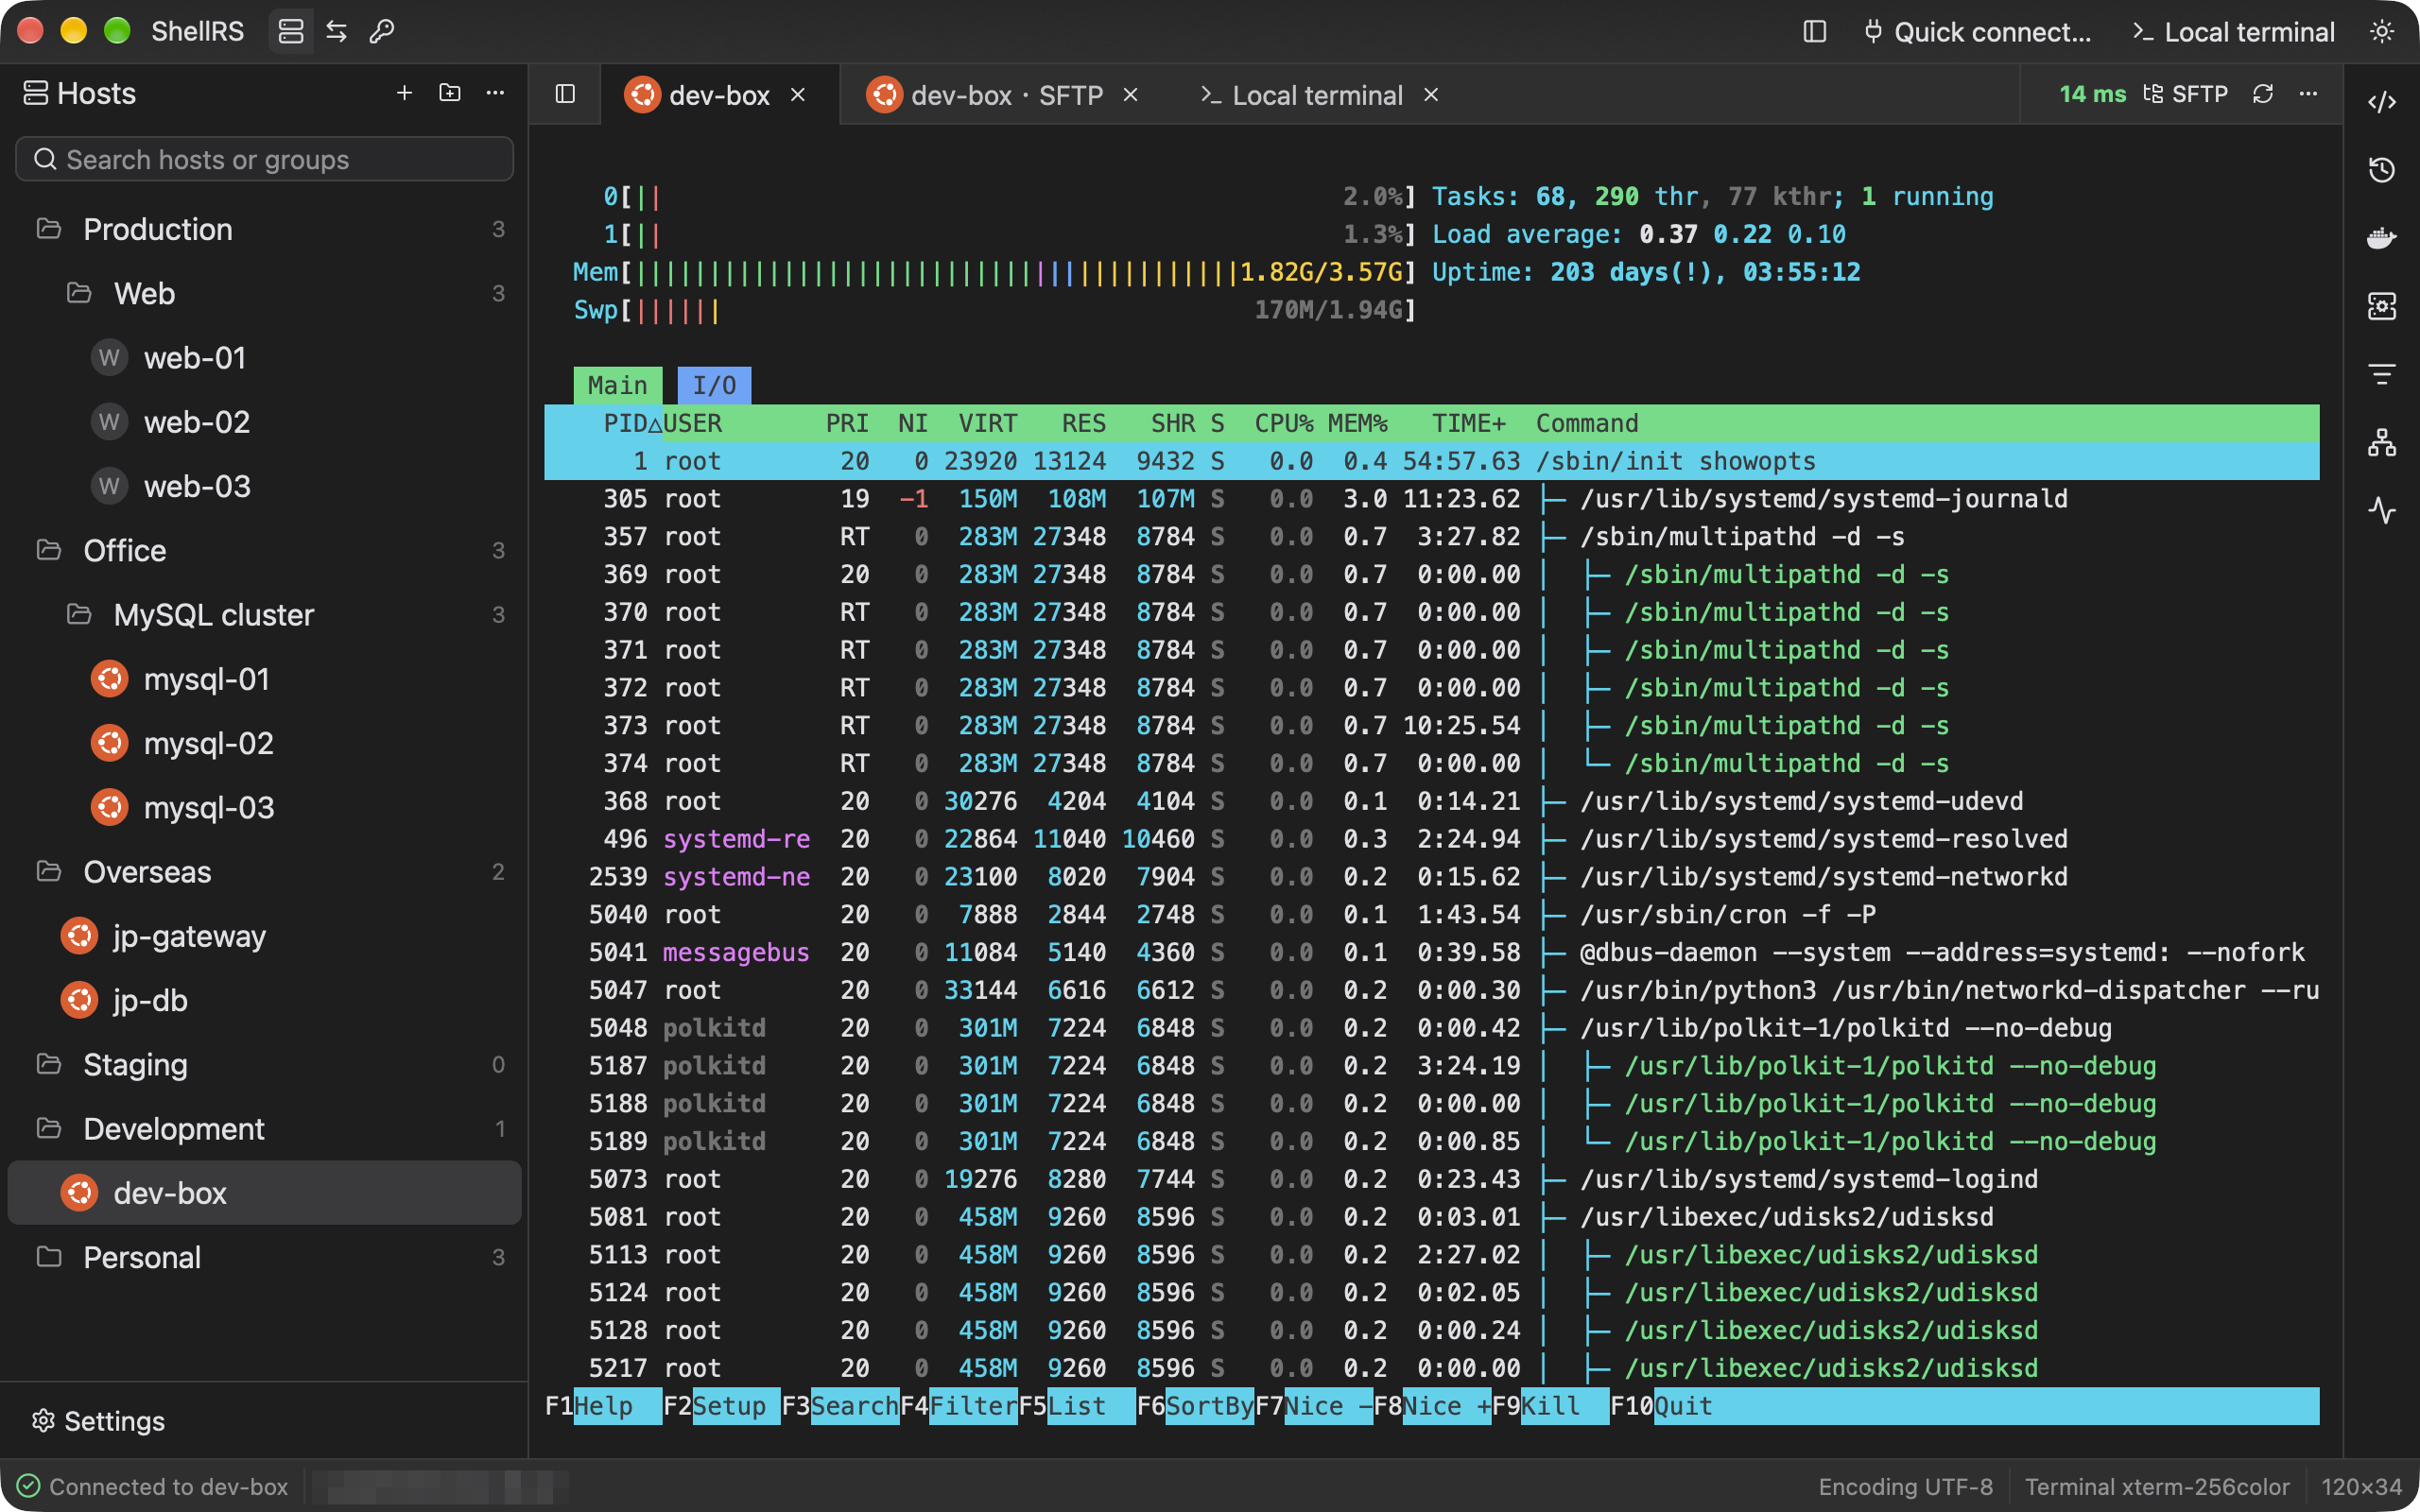Create new group folder icon
2420x1512 pixels.
point(450,93)
